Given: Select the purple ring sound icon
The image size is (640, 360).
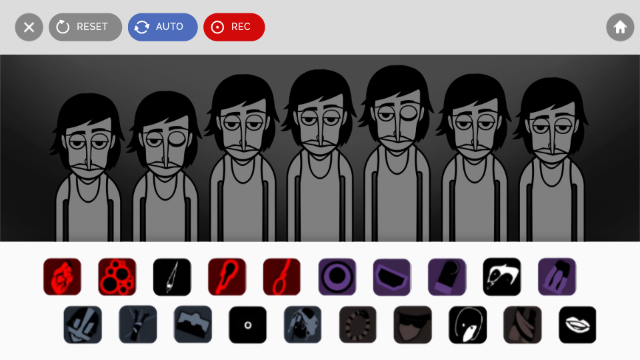Looking at the screenshot, I should pyautogui.click(x=337, y=276).
